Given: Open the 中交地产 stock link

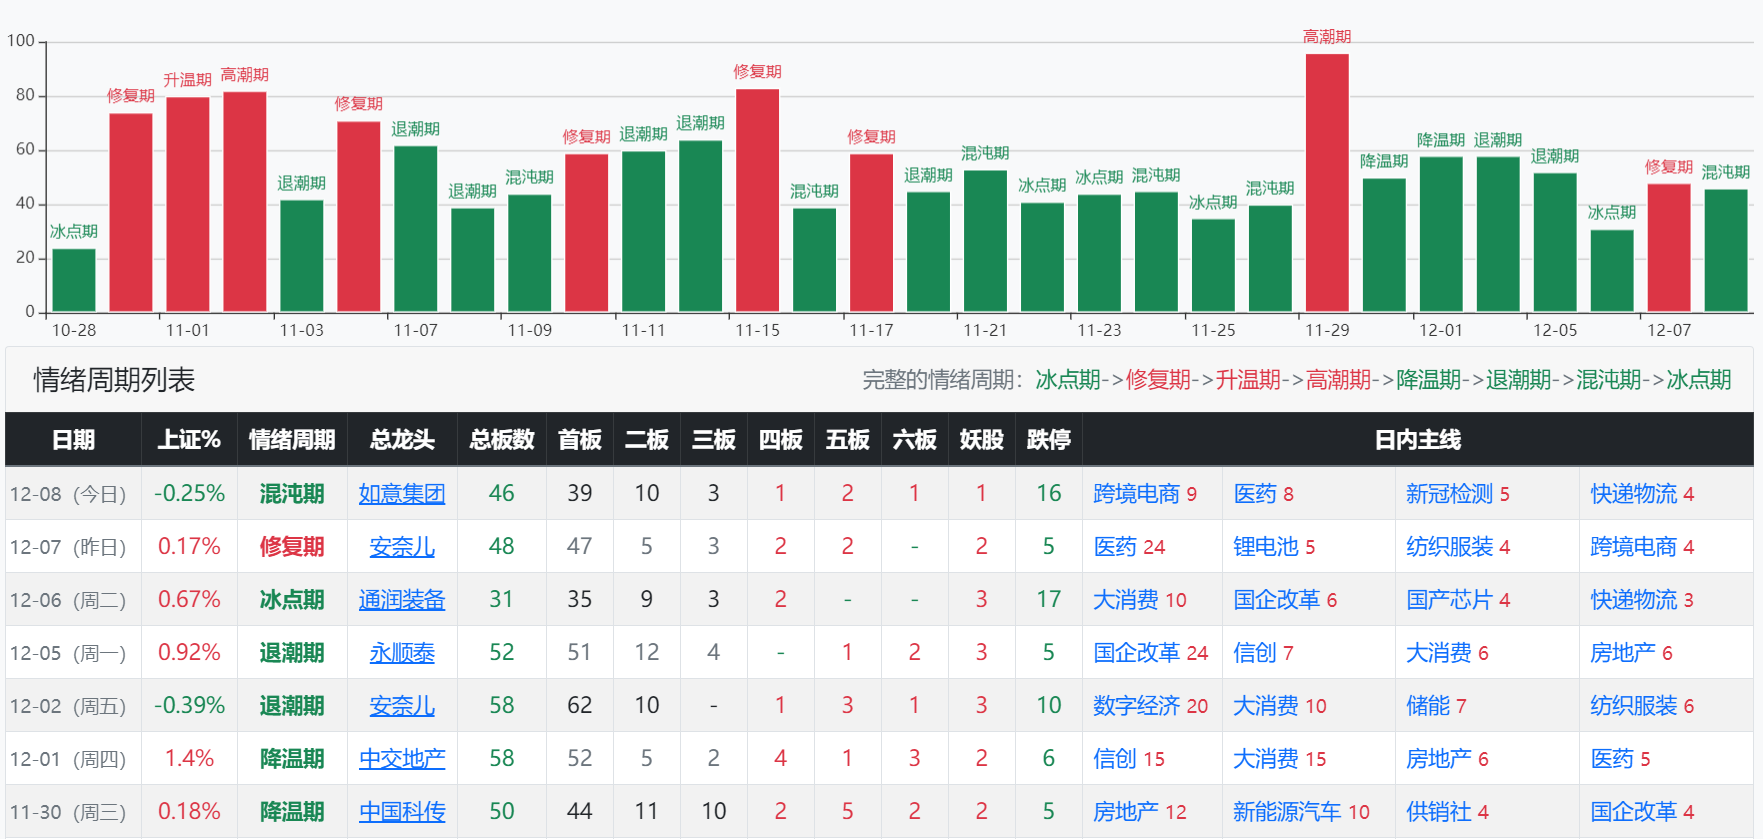Looking at the screenshot, I should click(x=402, y=759).
